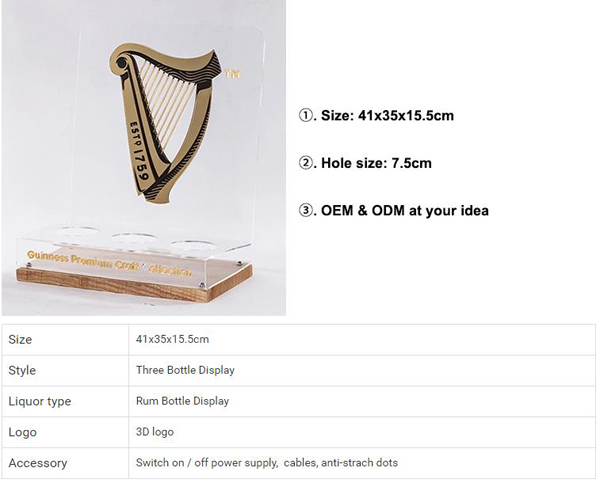The height and width of the screenshot is (483, 600).
Task: Click the 3D logo table value
Action: (155, 432)
